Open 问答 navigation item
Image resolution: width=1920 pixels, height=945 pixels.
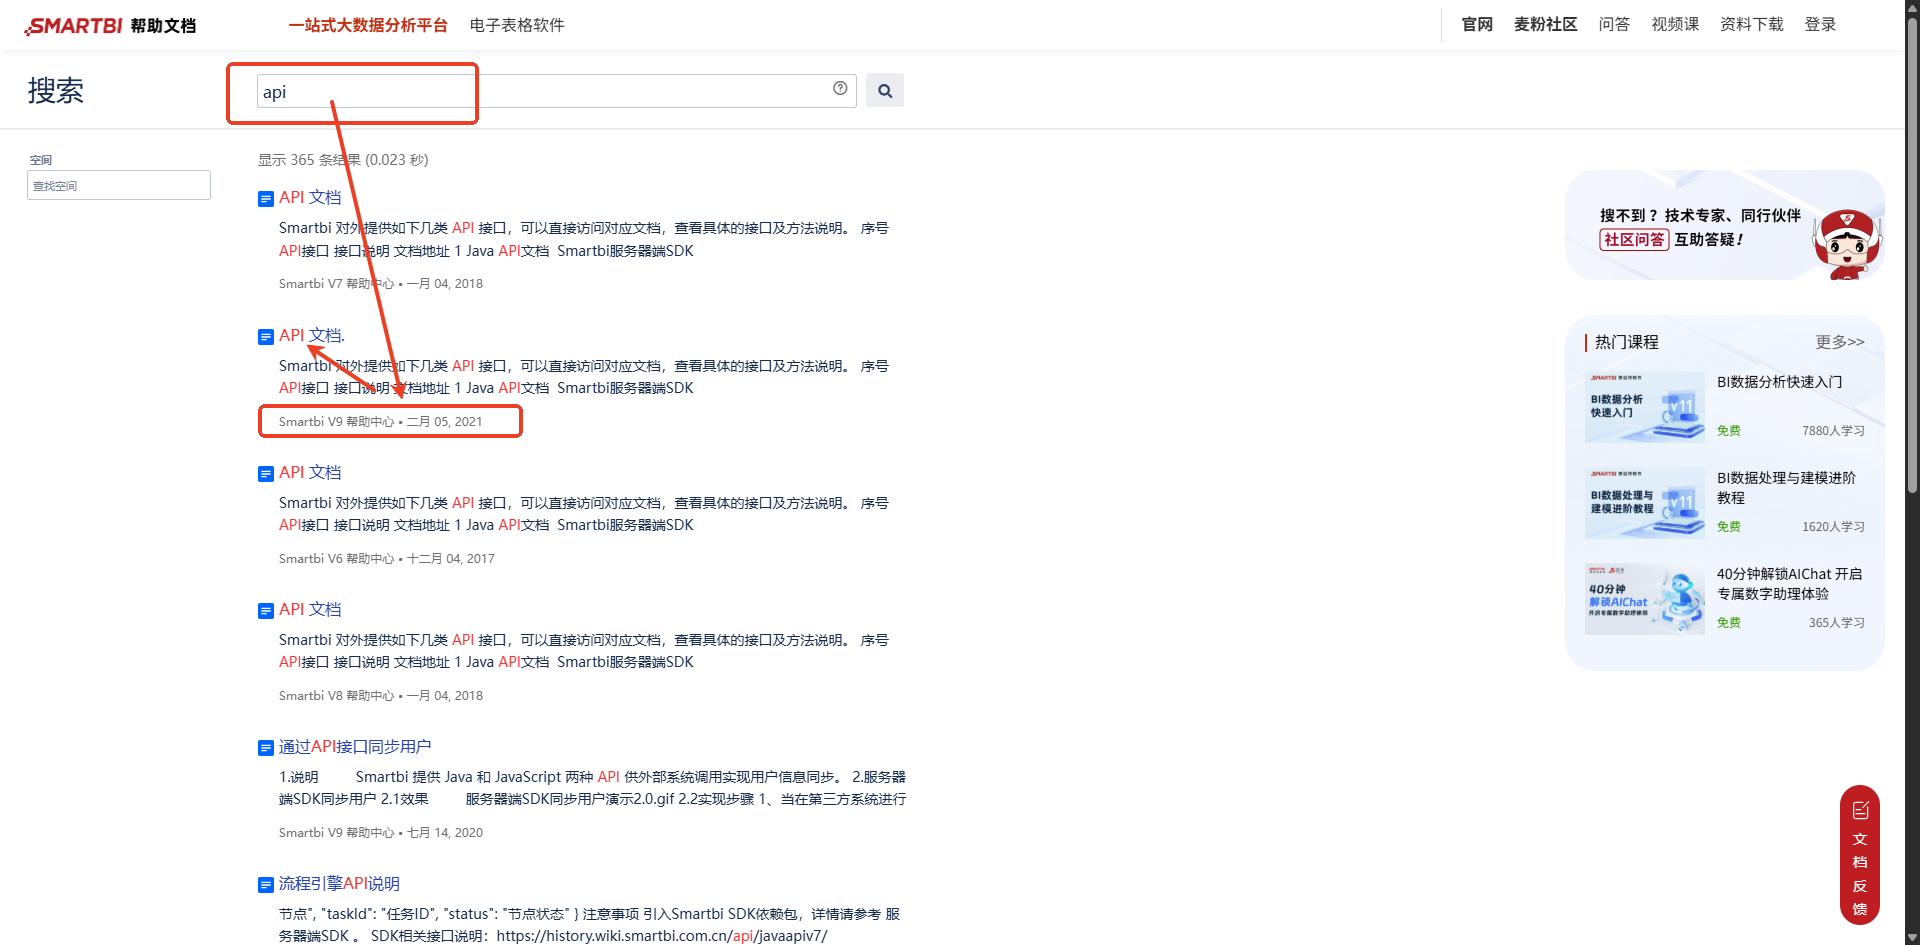[x=1614, y=24]
